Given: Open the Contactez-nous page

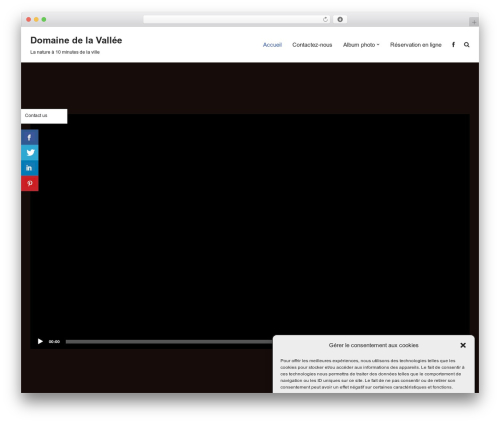Looking at the screenshot, I should [312, 45].
